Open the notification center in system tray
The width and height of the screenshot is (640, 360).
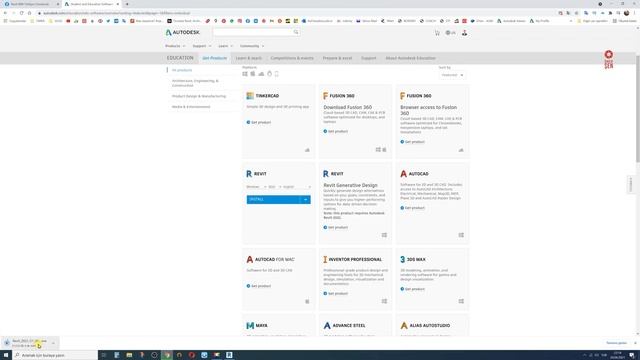coord(632,355)
